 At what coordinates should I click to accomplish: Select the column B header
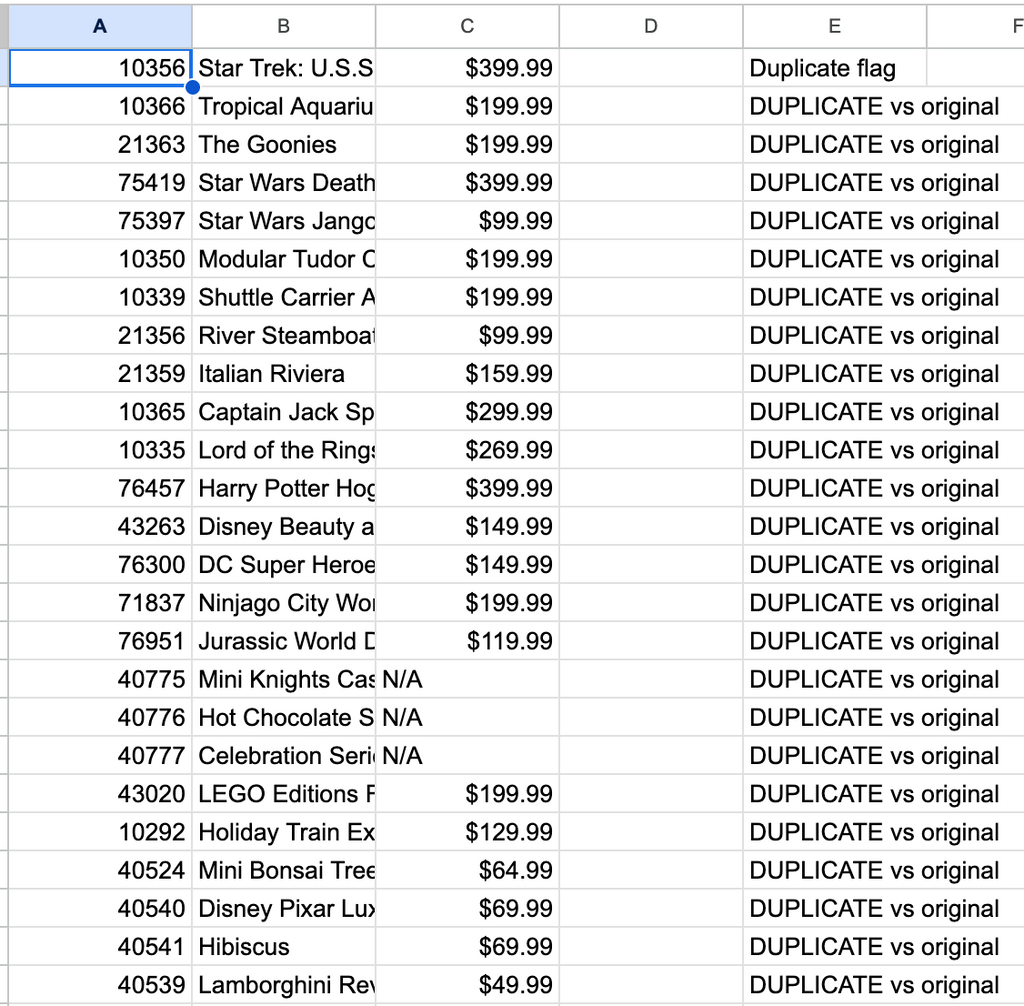283,26
